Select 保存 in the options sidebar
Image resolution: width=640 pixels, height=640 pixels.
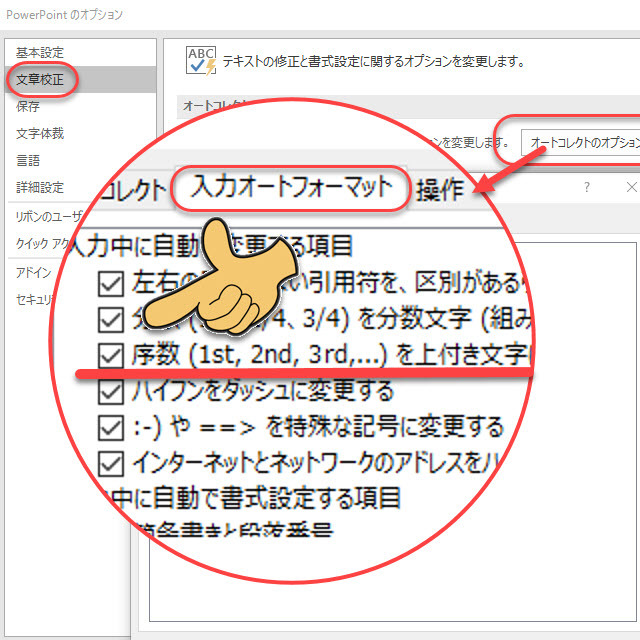pos(28,107)
